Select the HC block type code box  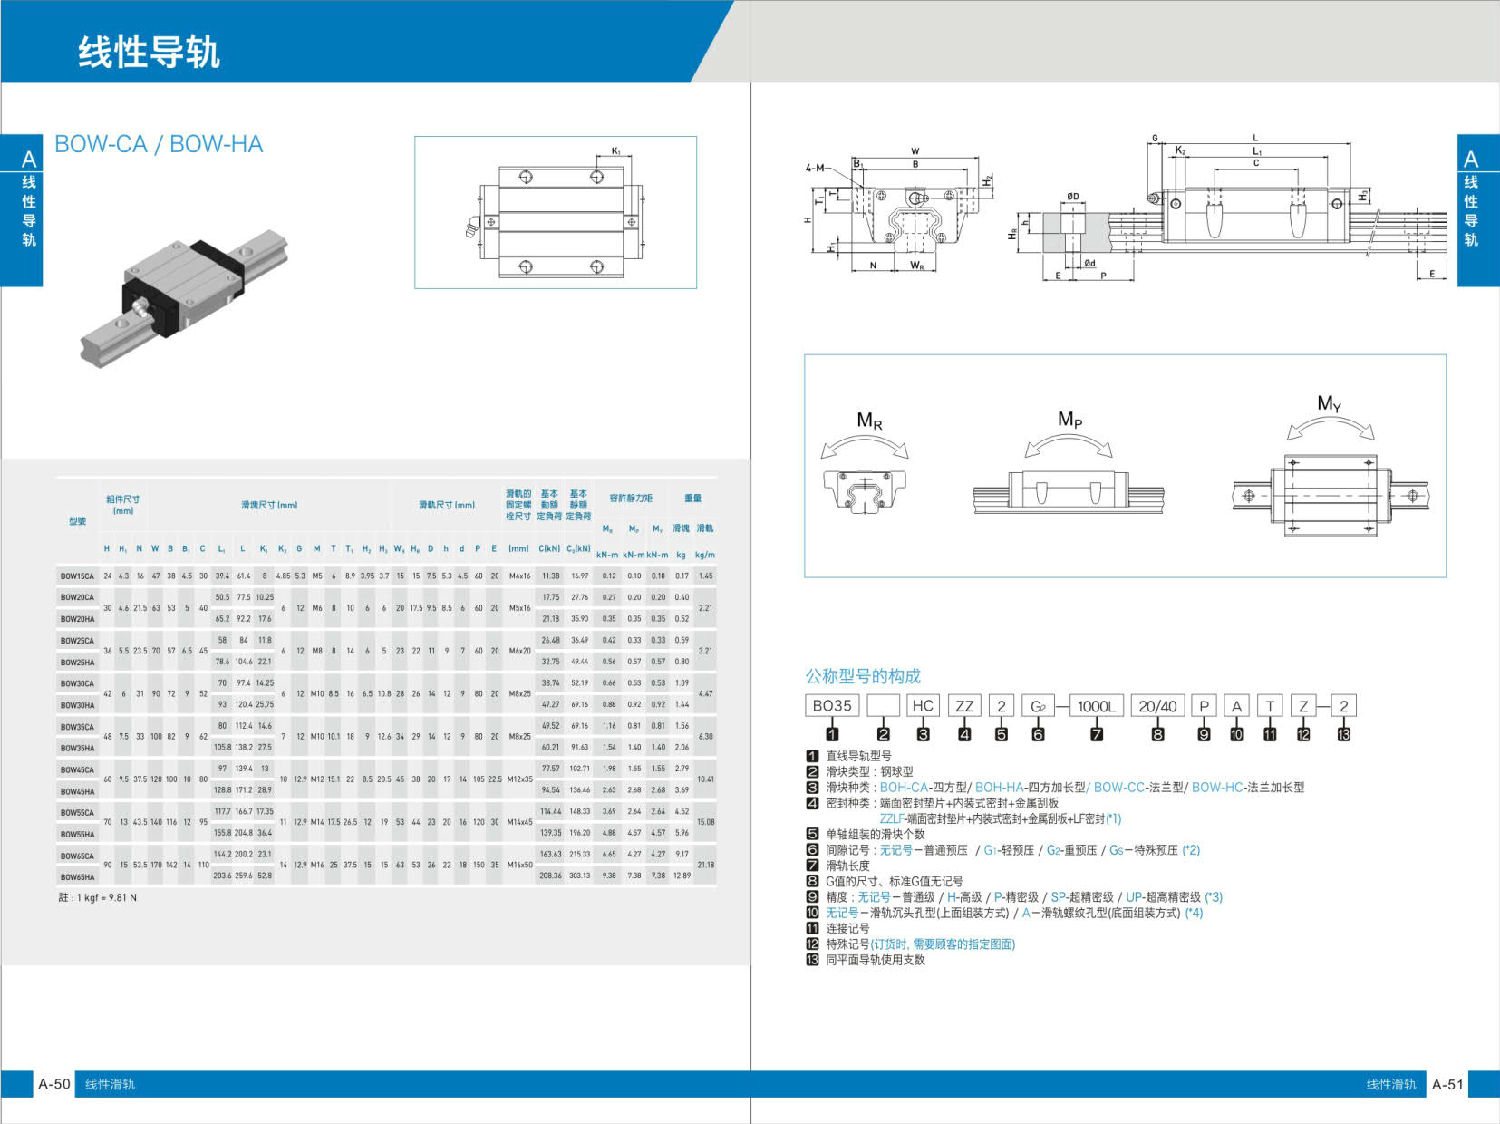(x=923, y=706)
